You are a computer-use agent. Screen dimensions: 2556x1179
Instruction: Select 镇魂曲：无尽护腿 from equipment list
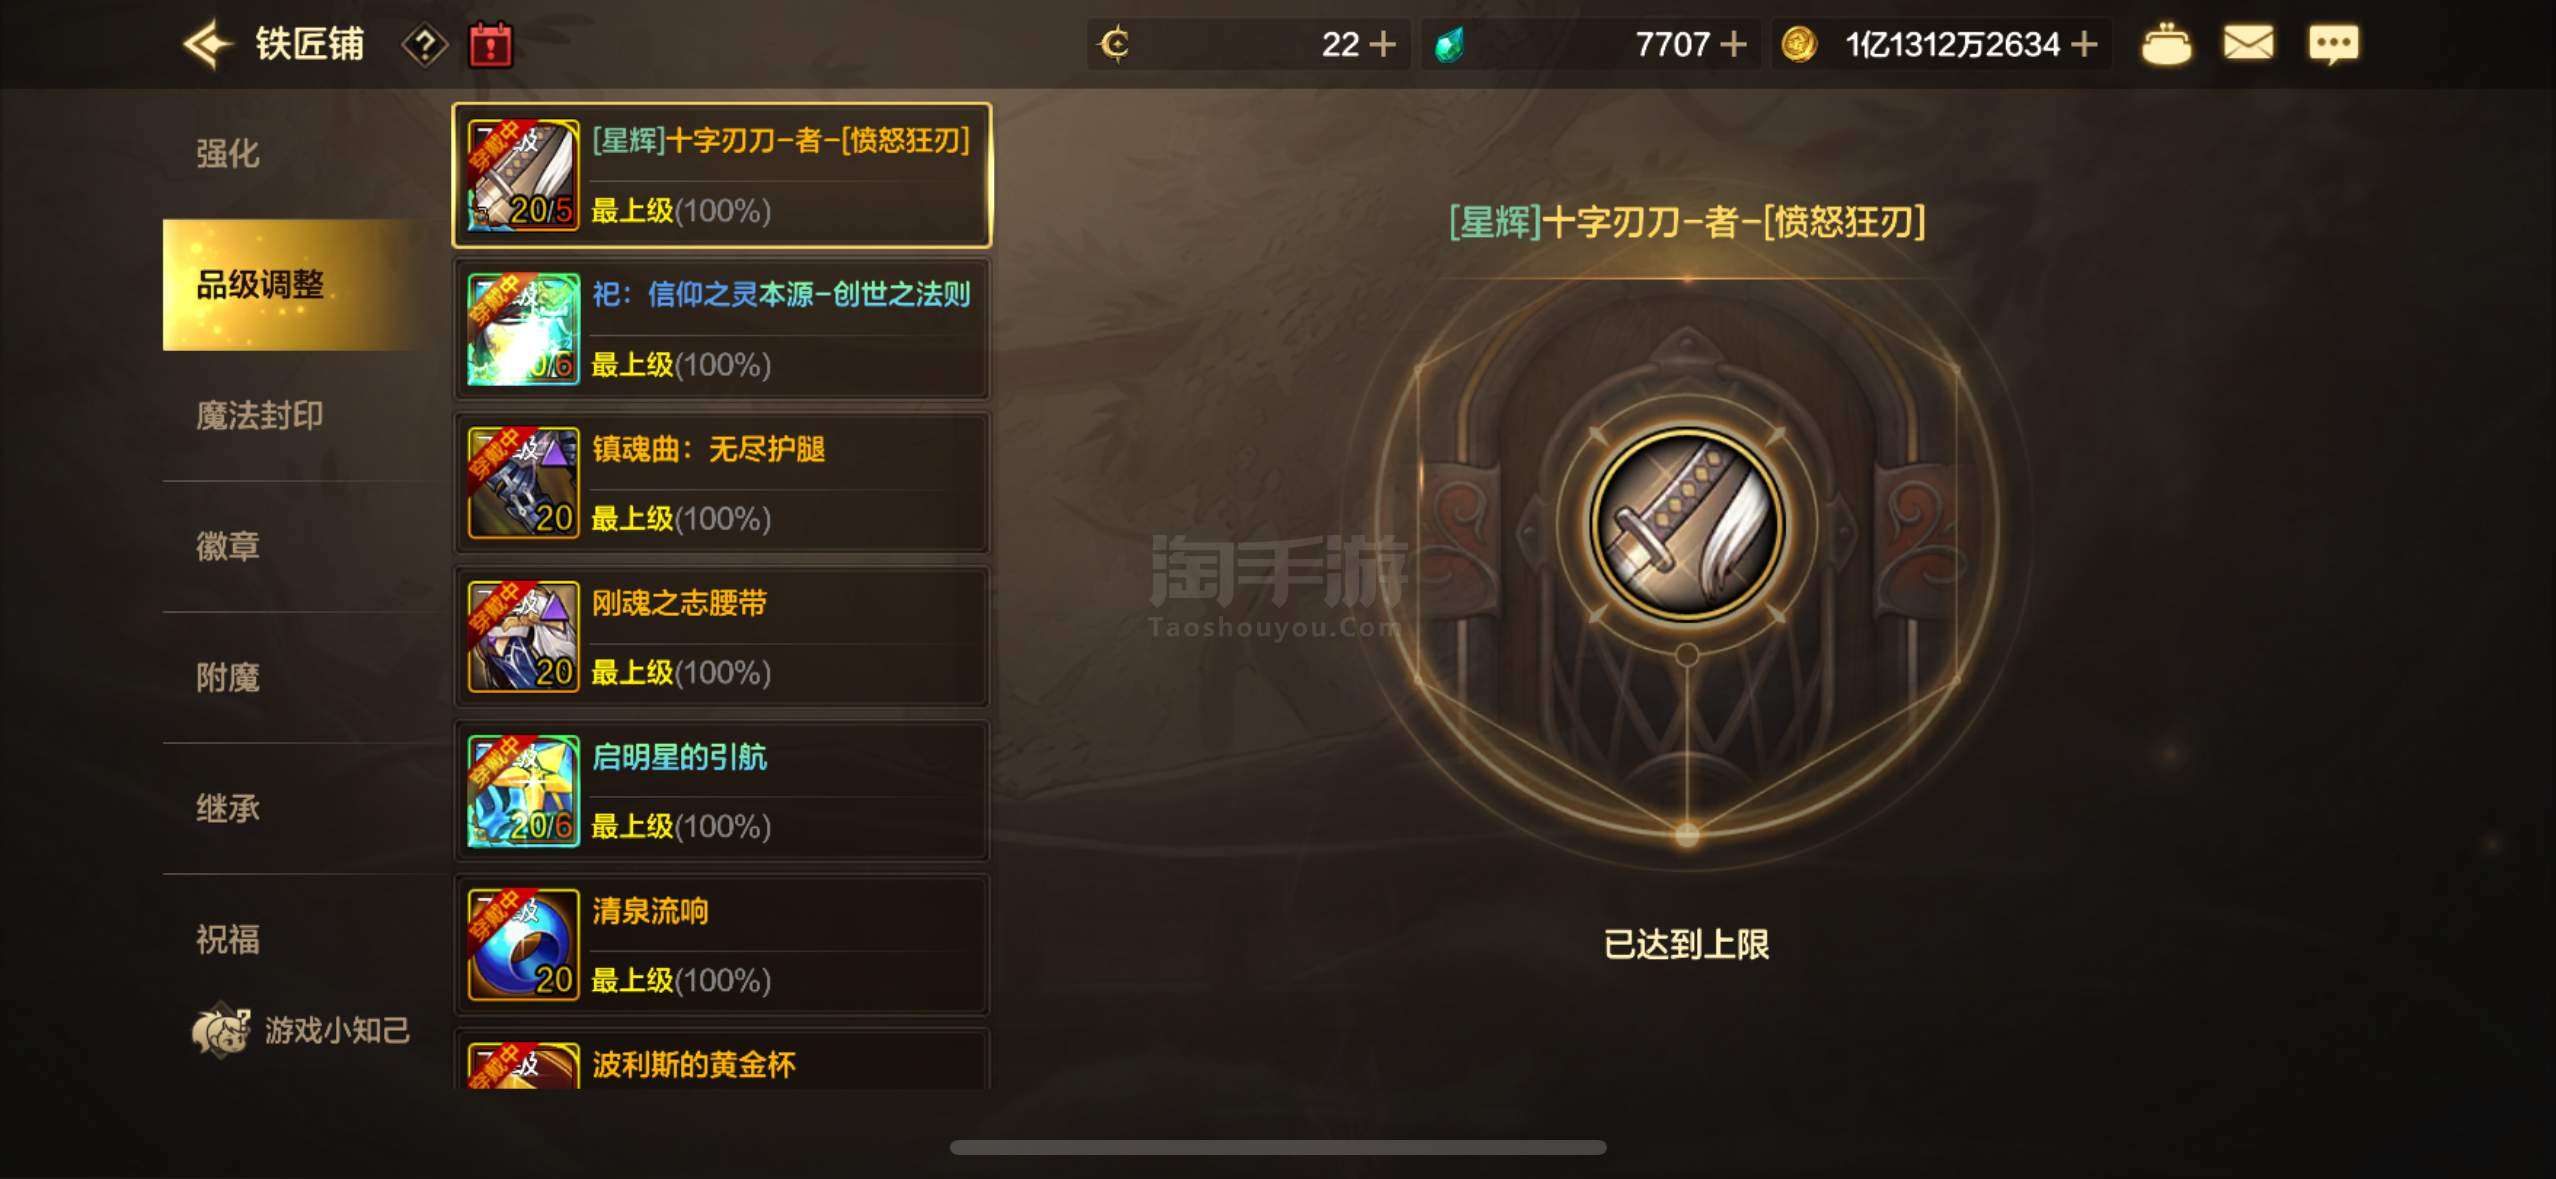click(722, 483)
